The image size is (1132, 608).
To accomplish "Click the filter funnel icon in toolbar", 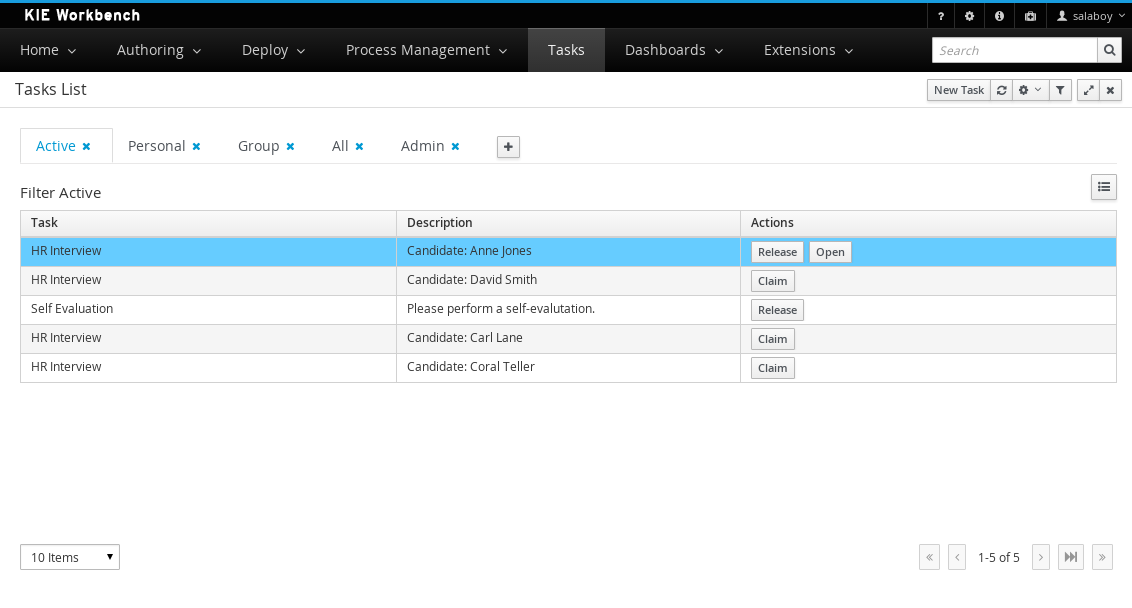I will pos(1060,90).
